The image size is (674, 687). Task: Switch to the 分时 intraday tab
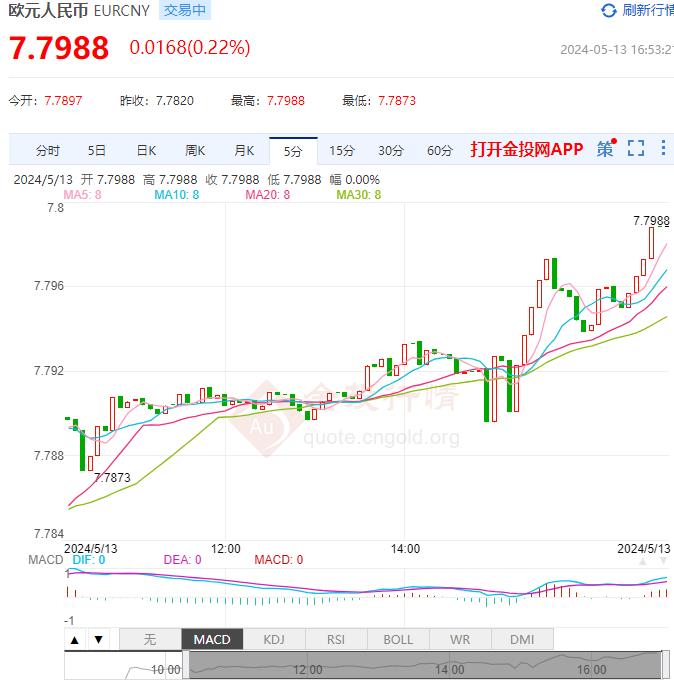point(47,151)
